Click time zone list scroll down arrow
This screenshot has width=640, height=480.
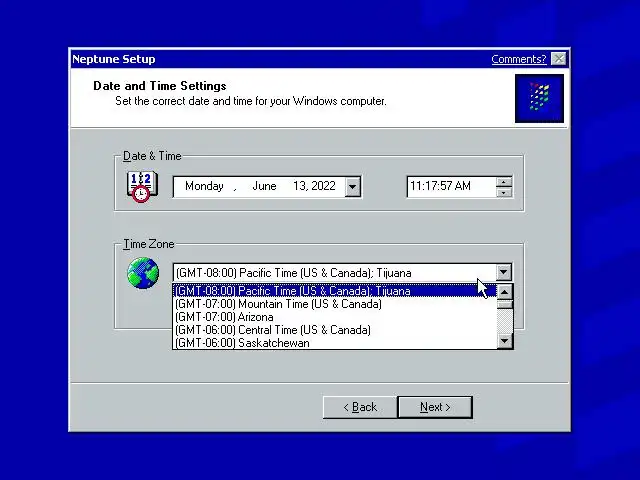(x=505, y=341)
